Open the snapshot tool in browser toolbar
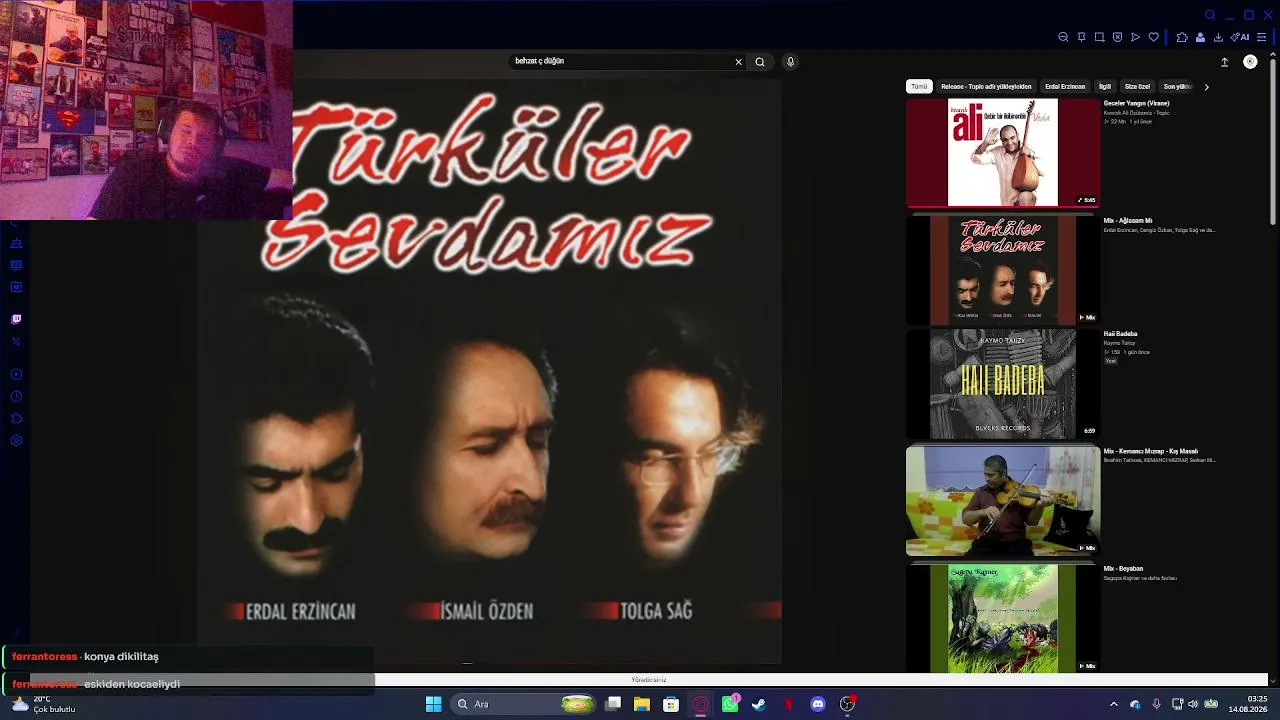This screenshot has width=1280, height=720. point(1099,37)
